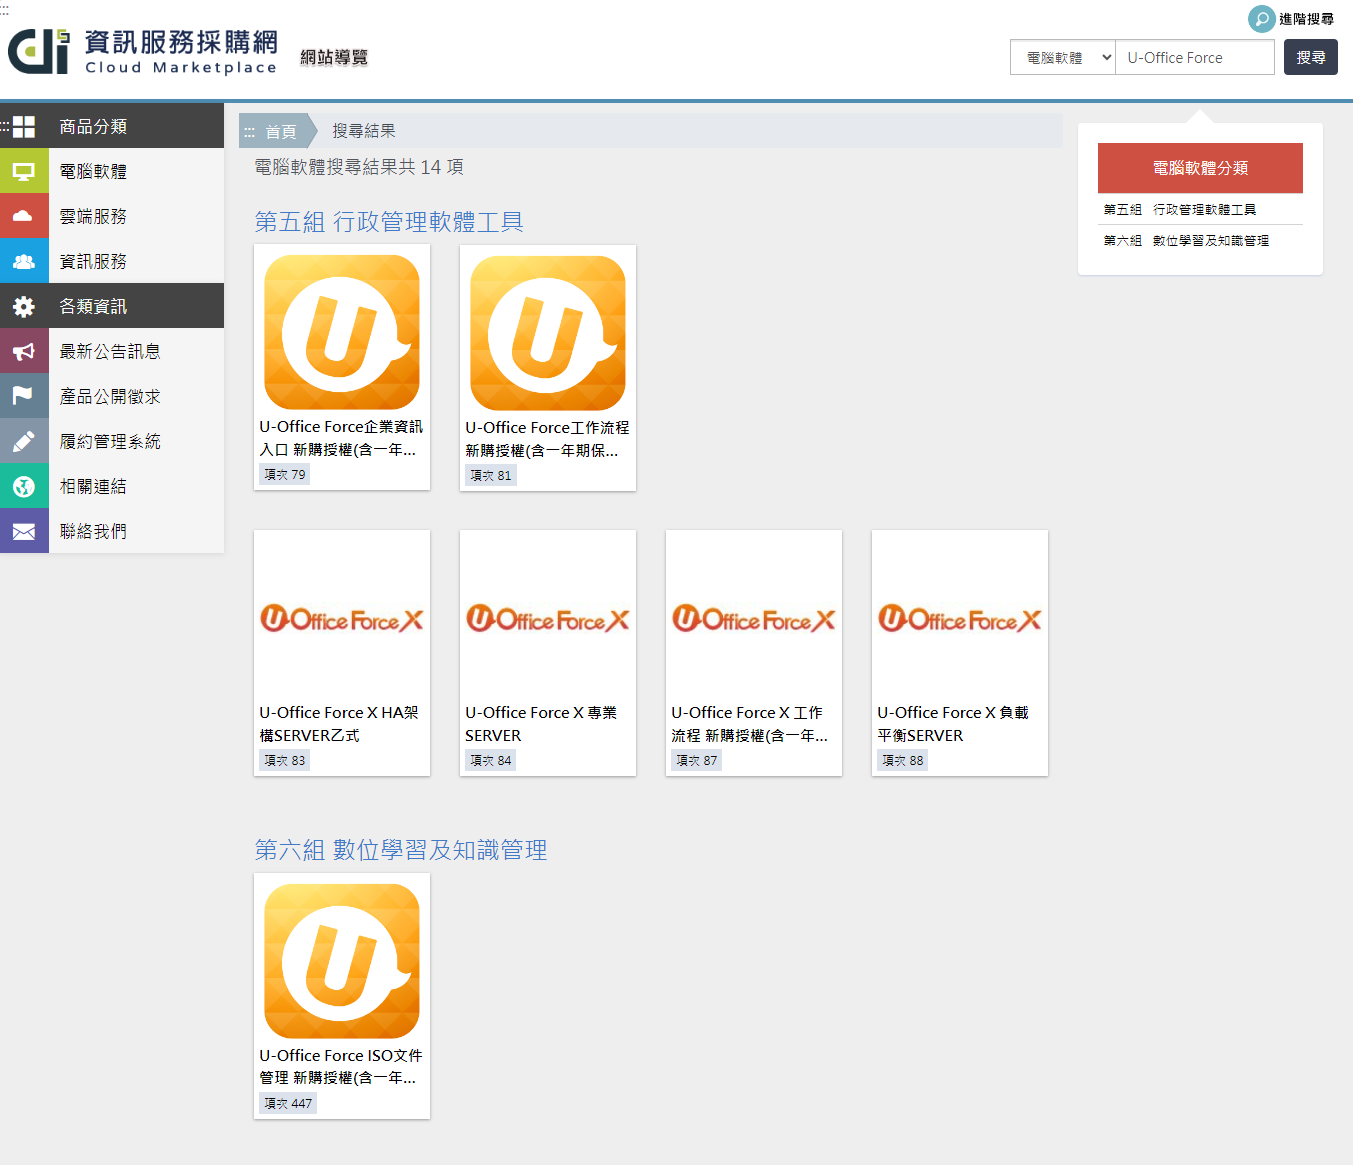1353x1165 pixels.
Task: Click the 項次 84 badge
Action: 491,760
